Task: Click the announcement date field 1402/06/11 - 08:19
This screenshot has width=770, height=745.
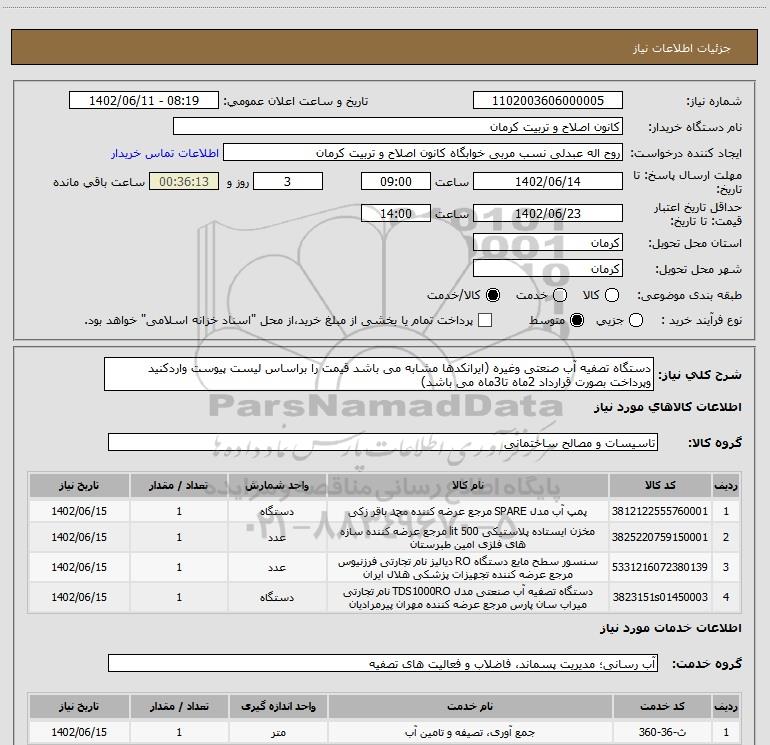Action: pyautogui.click(x=144, y=100)
